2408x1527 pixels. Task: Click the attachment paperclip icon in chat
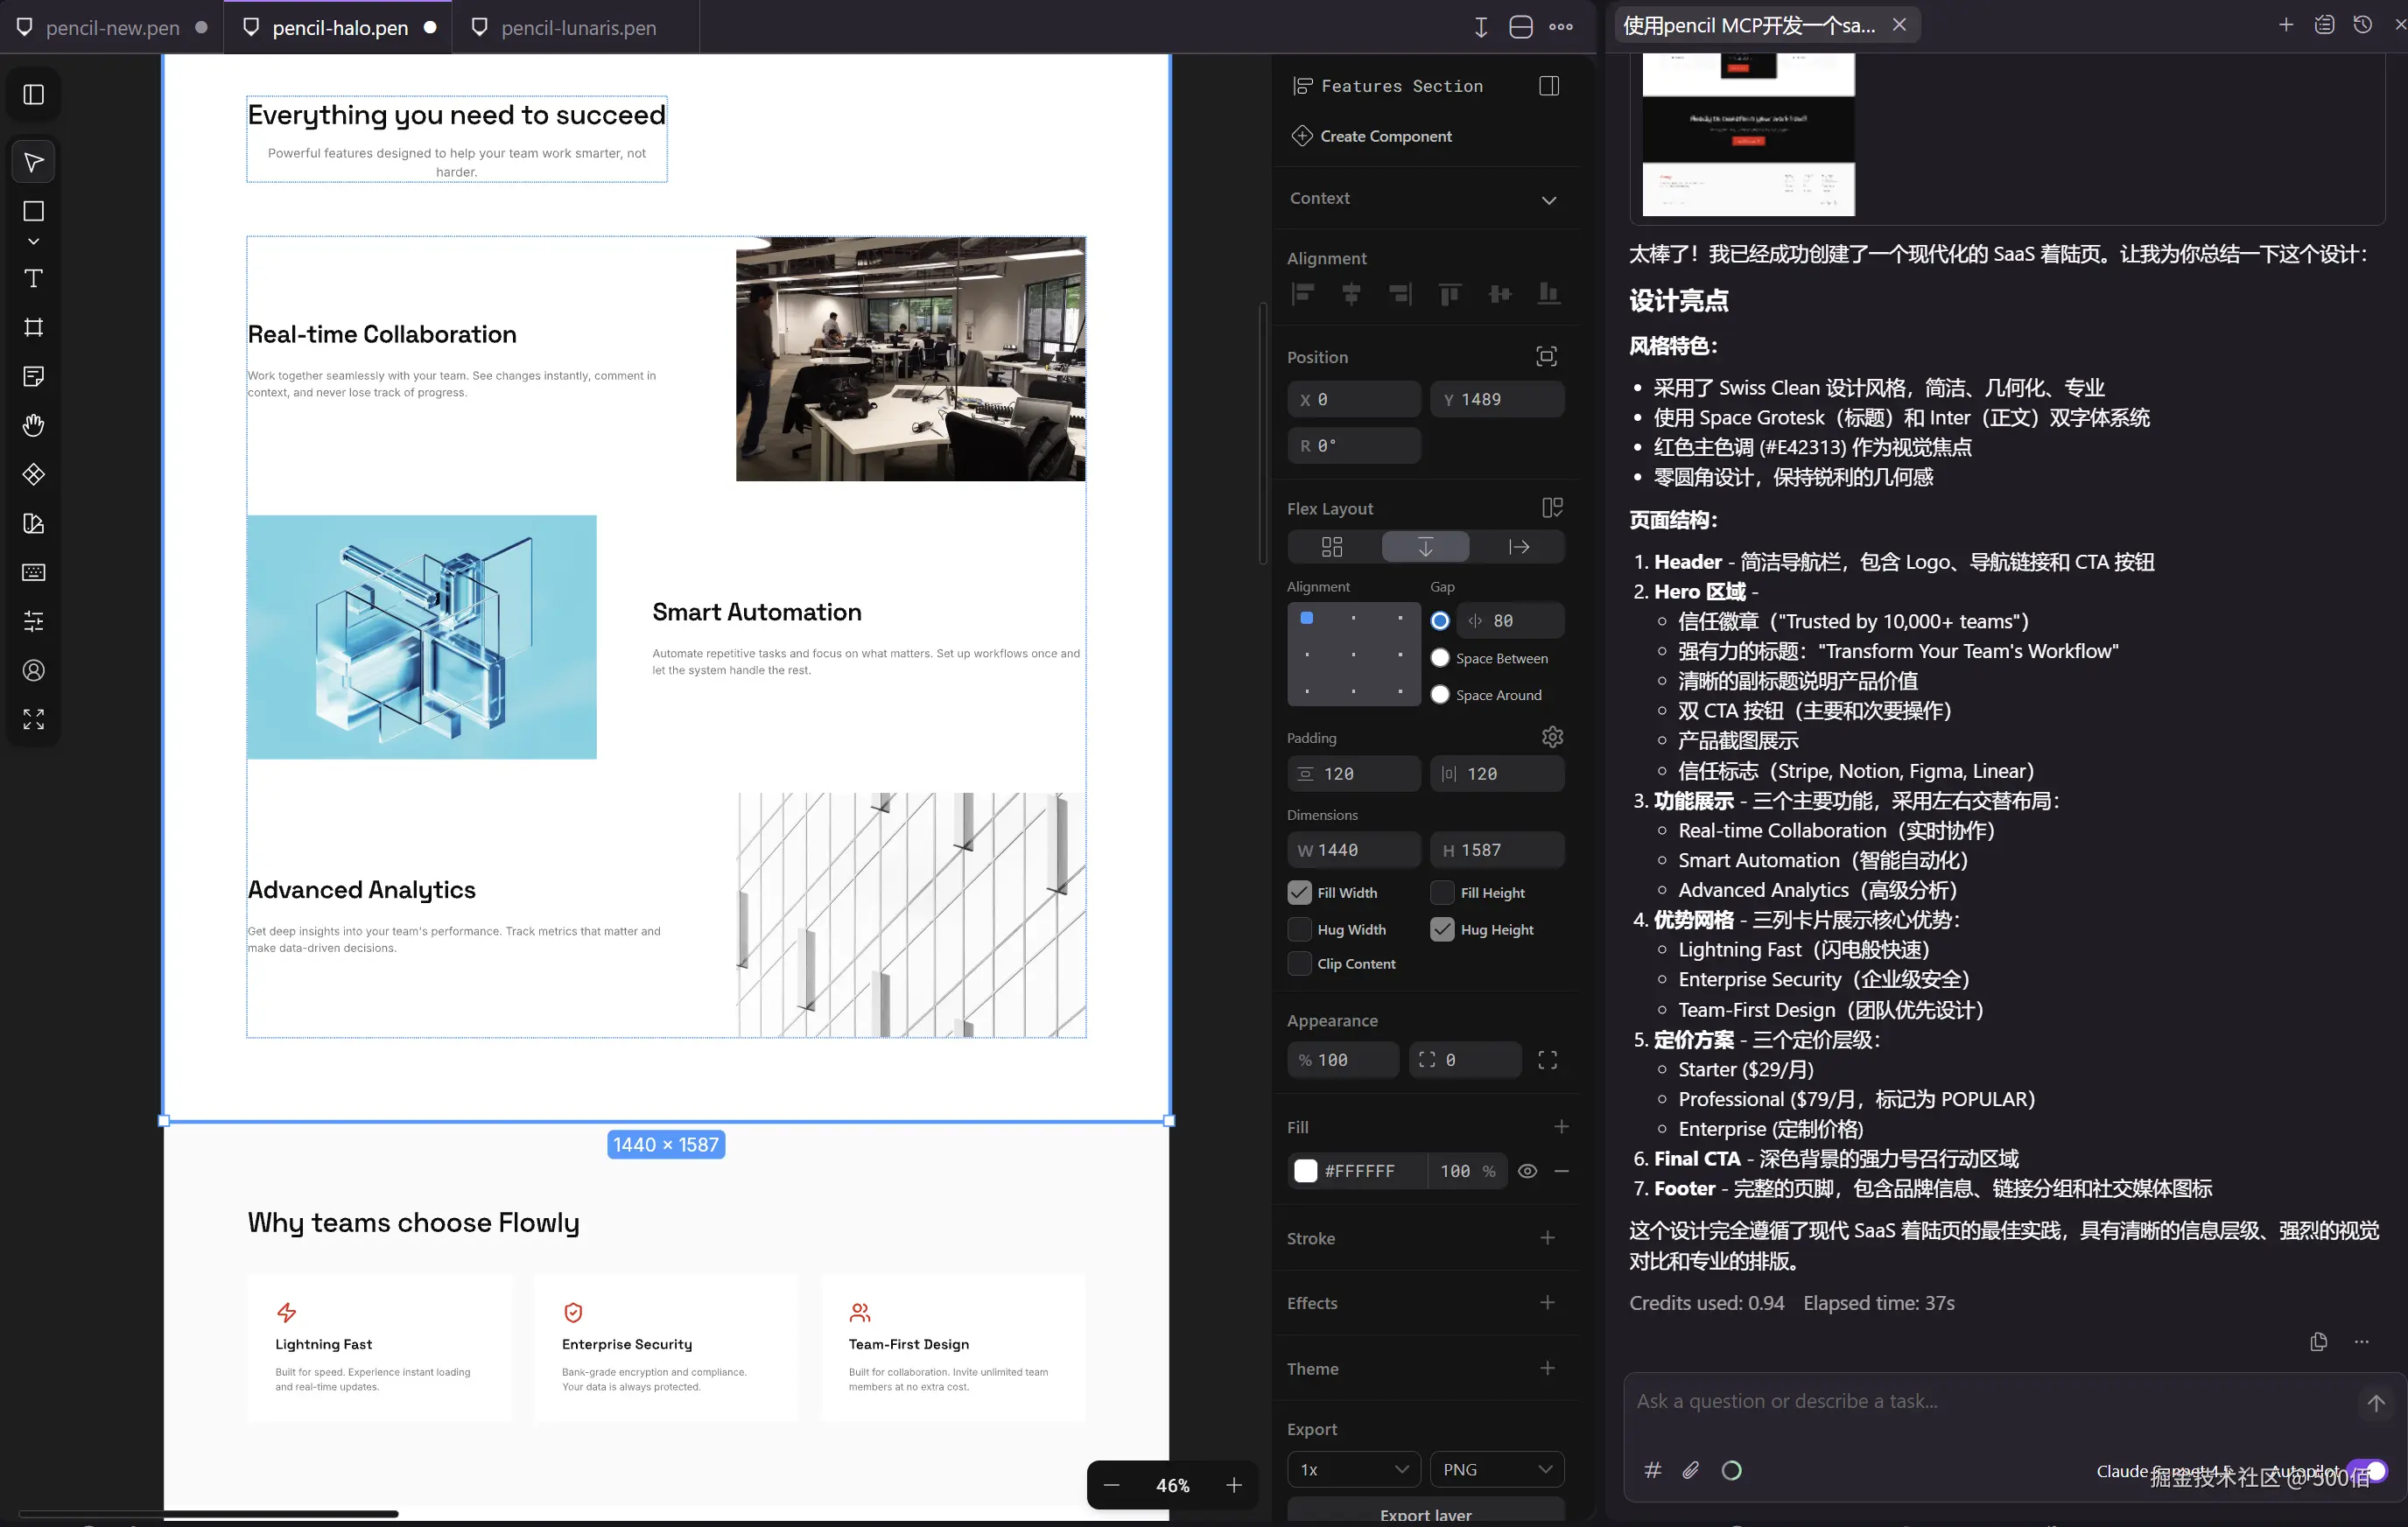[1690, 1469]
